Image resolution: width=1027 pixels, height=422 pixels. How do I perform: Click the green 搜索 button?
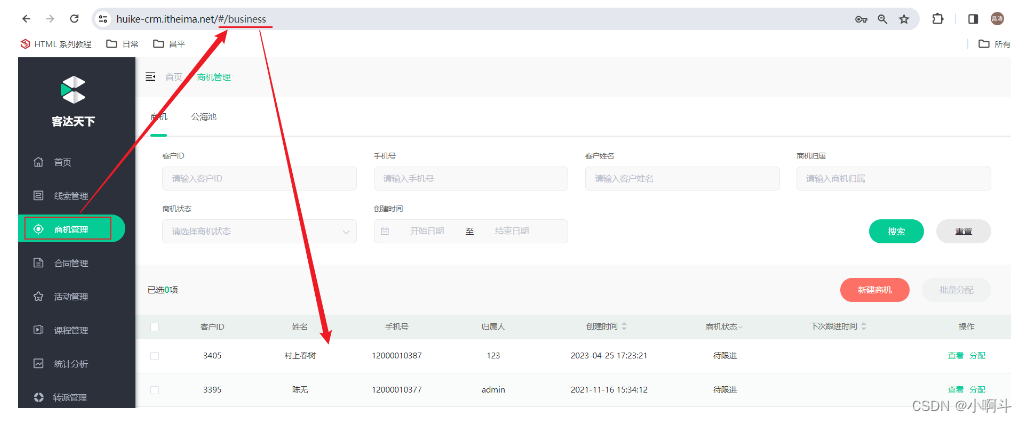click(896, 231)
